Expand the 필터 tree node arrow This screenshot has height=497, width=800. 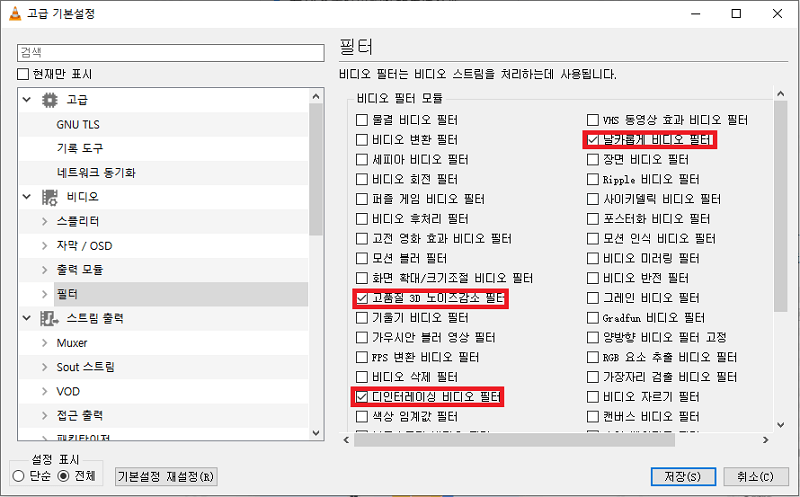tap(44, 294)
